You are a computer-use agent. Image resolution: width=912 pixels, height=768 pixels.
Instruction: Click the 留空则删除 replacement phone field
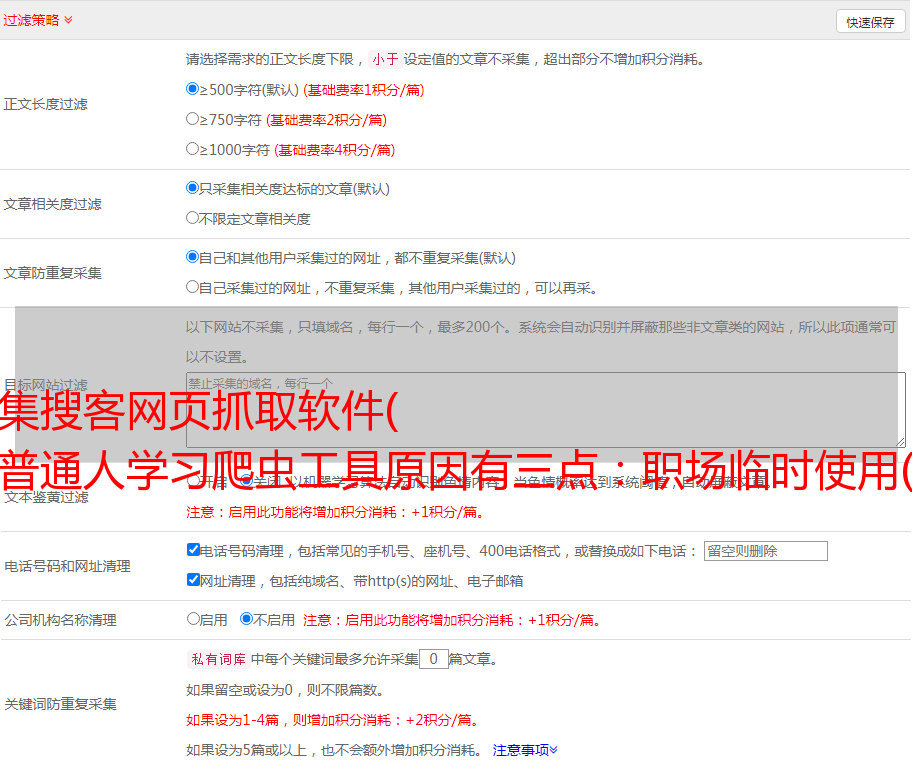click(765, 551)
